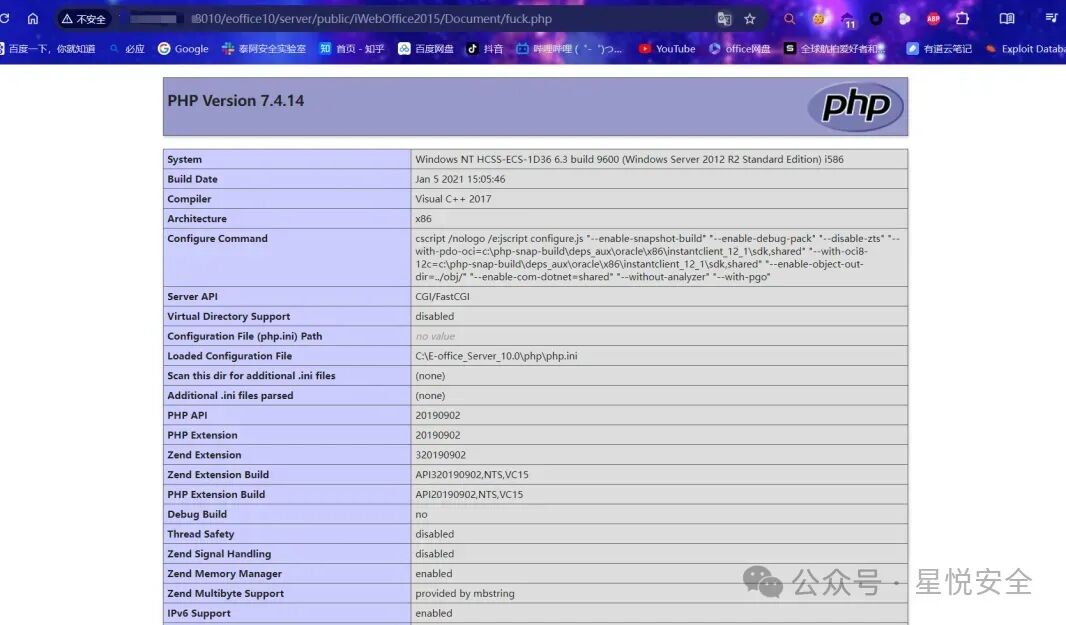Open the 哔哩哔哩 bookmark
The width and height of the screenshot is (1066, 625).
[x=569, y=49]
